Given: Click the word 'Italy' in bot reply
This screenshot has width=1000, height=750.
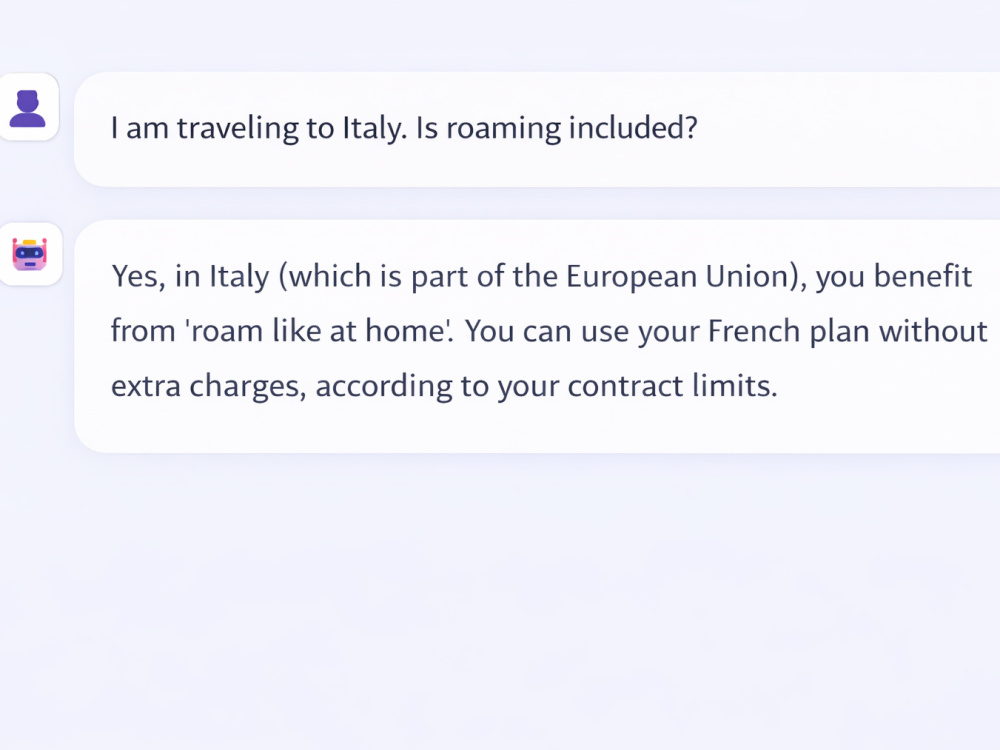Looking at the screenshot, I should [x=239, y=277].
